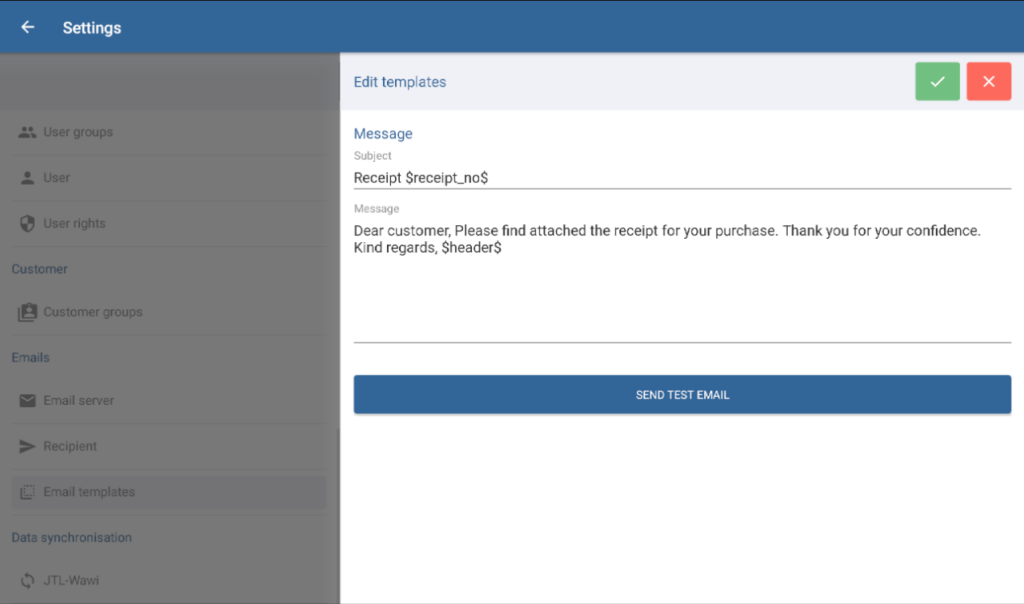The height and width of the screenshot is (604, 1024).
Task: Click the back arrow in Settings header
Action: pos(27,27)
